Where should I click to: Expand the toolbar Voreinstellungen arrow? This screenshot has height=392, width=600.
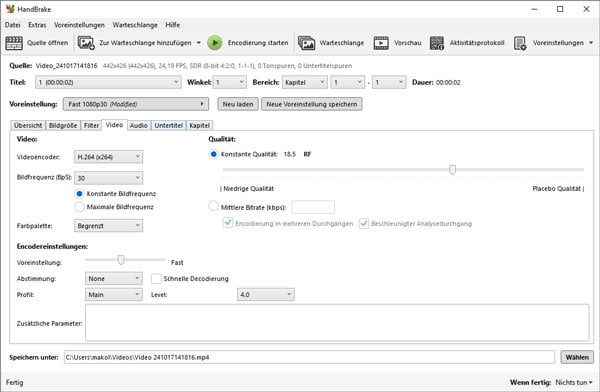pyautogui.click(x=591, y=43)
